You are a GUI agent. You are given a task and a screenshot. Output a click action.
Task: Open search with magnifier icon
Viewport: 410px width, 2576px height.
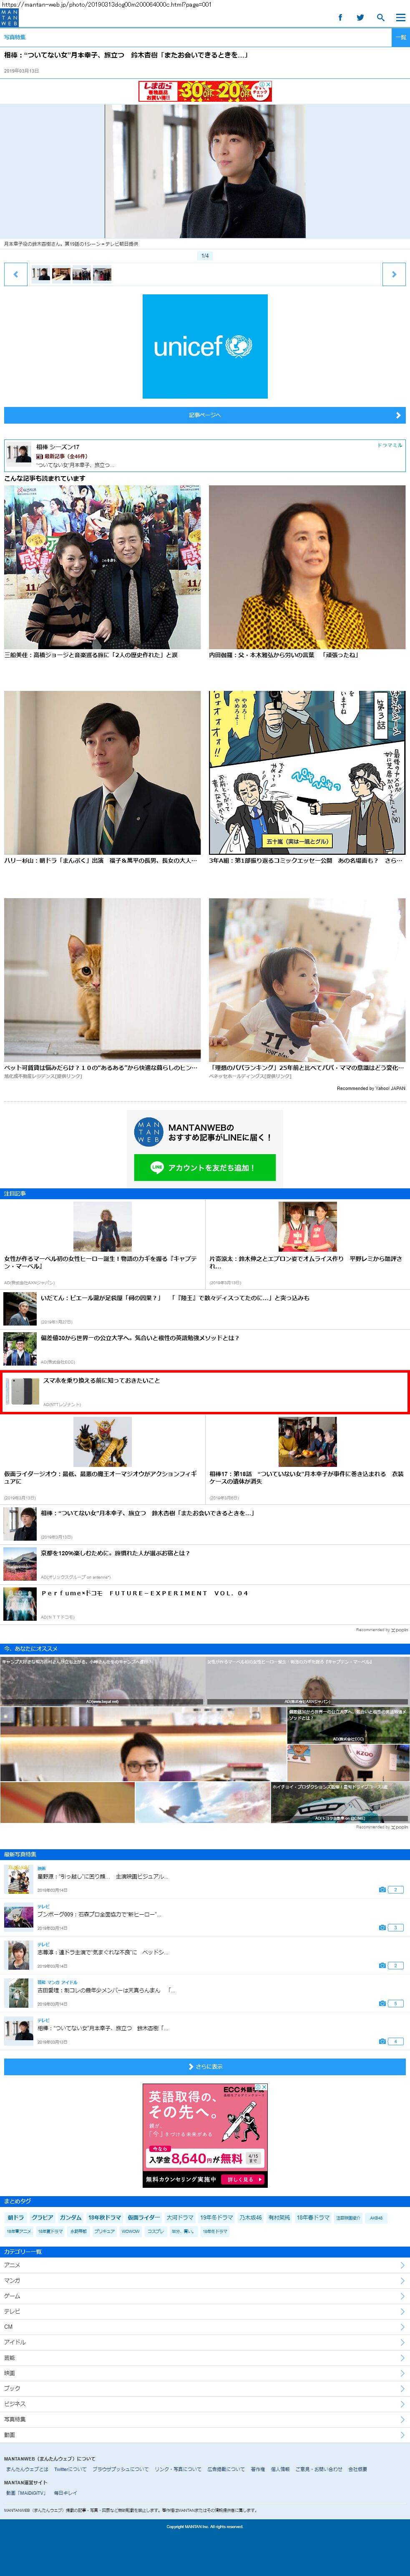click(x=380, y=17)
